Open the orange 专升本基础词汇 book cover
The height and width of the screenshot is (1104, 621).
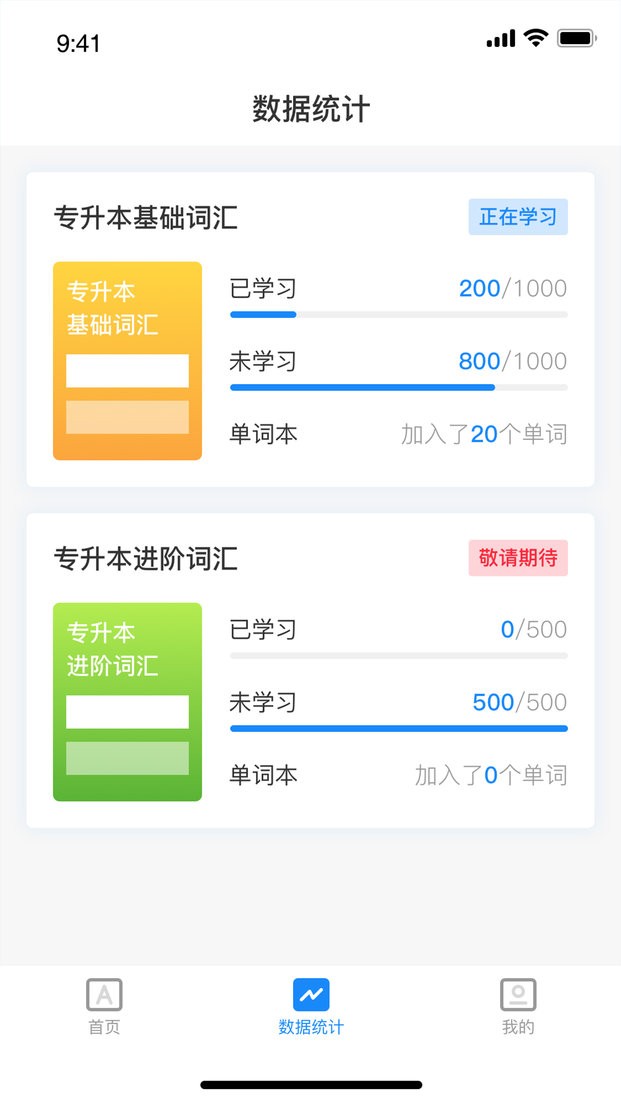[127, 361]
